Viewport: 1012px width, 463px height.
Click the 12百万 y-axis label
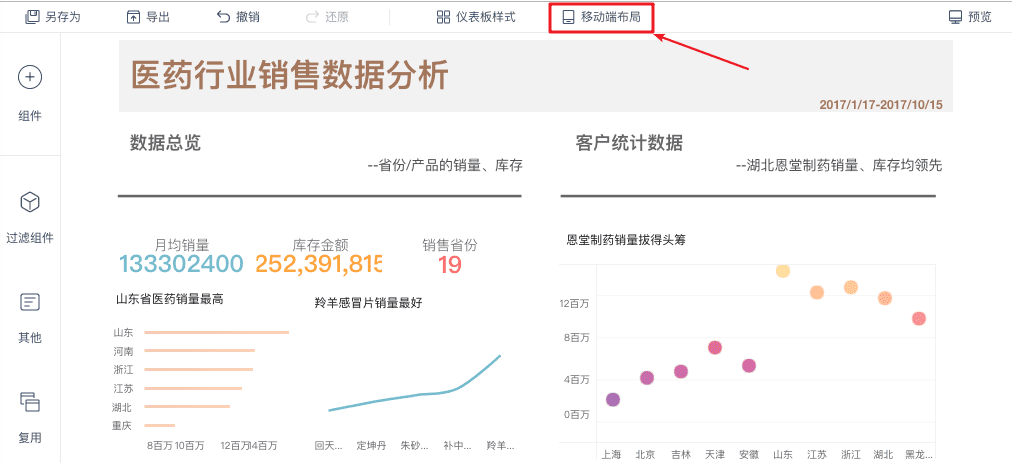(x=574, y=302)
